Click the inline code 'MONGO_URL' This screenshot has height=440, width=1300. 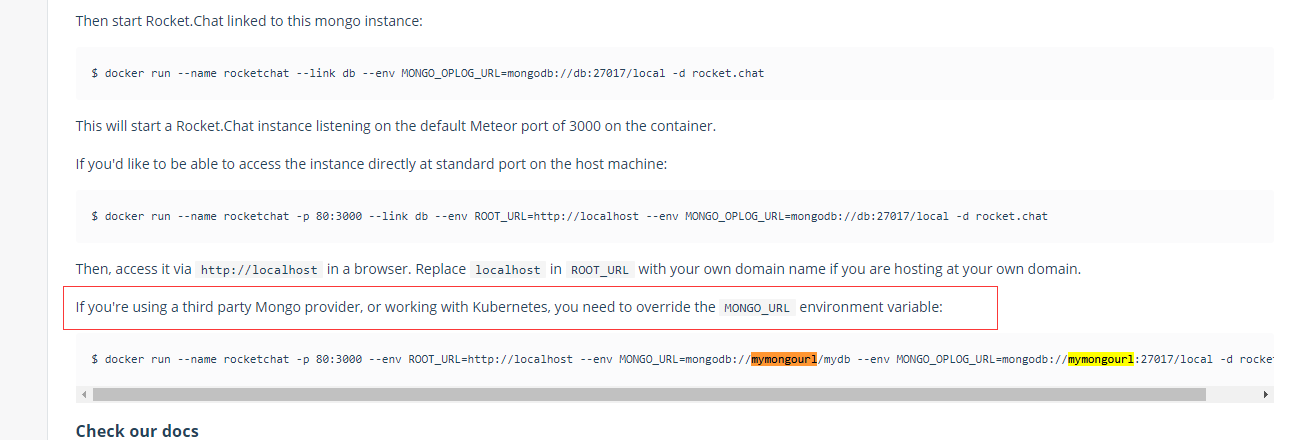pos(758,308)
